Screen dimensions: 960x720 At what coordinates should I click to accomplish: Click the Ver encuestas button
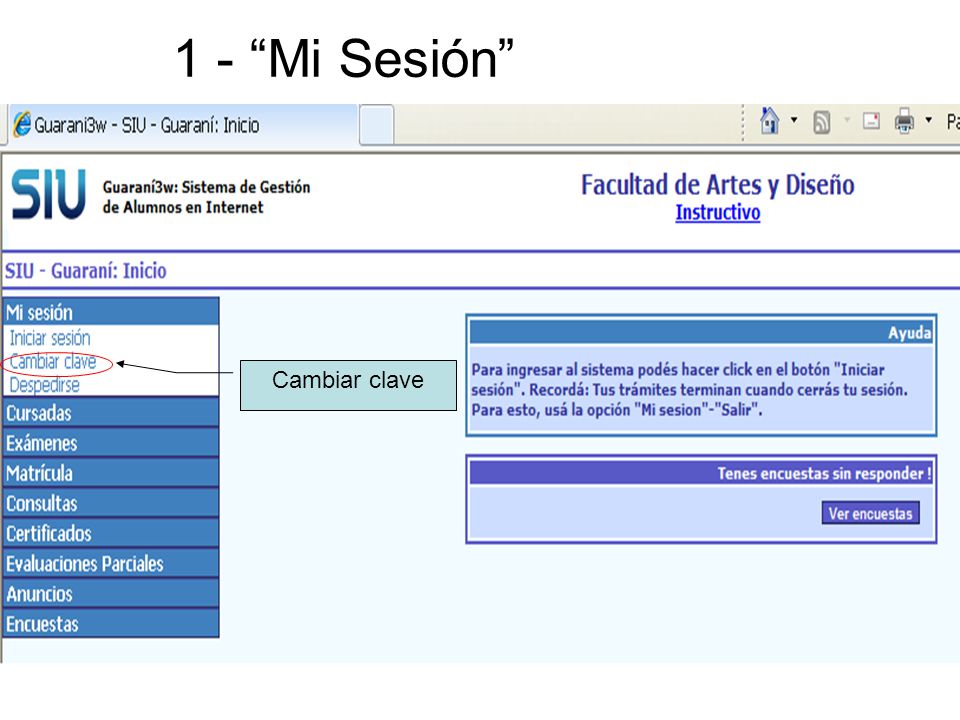[871, 513]
